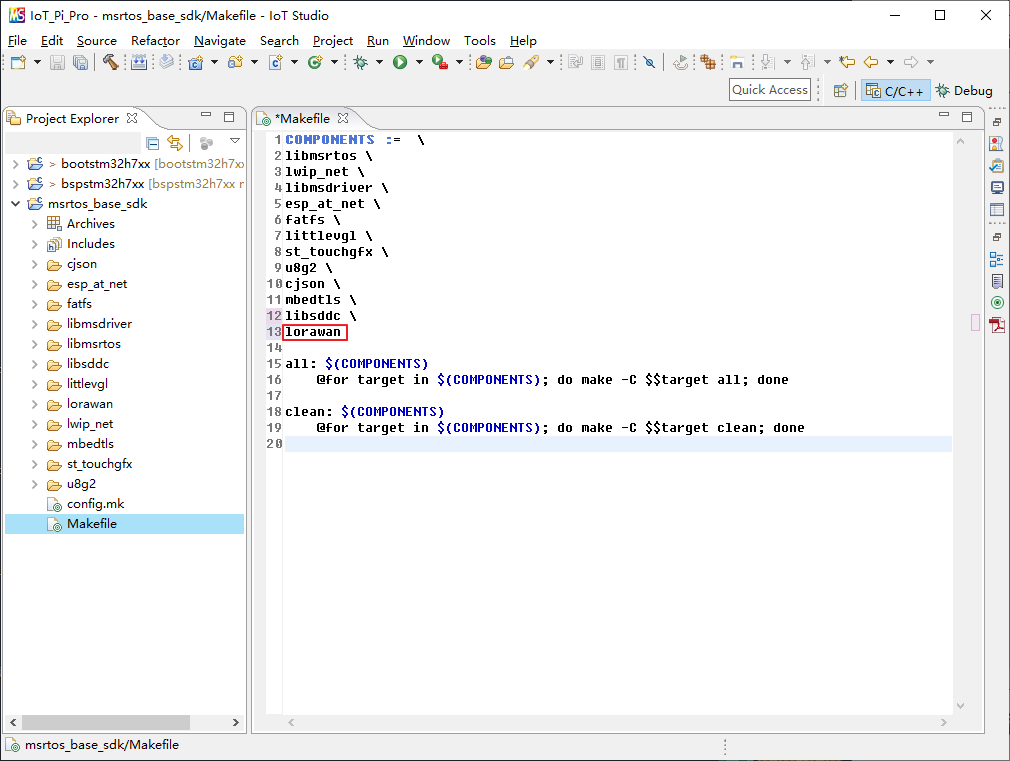The image size is (1010, 761).
Task: Click the Build hammer icon
Action: coord(110,62)
